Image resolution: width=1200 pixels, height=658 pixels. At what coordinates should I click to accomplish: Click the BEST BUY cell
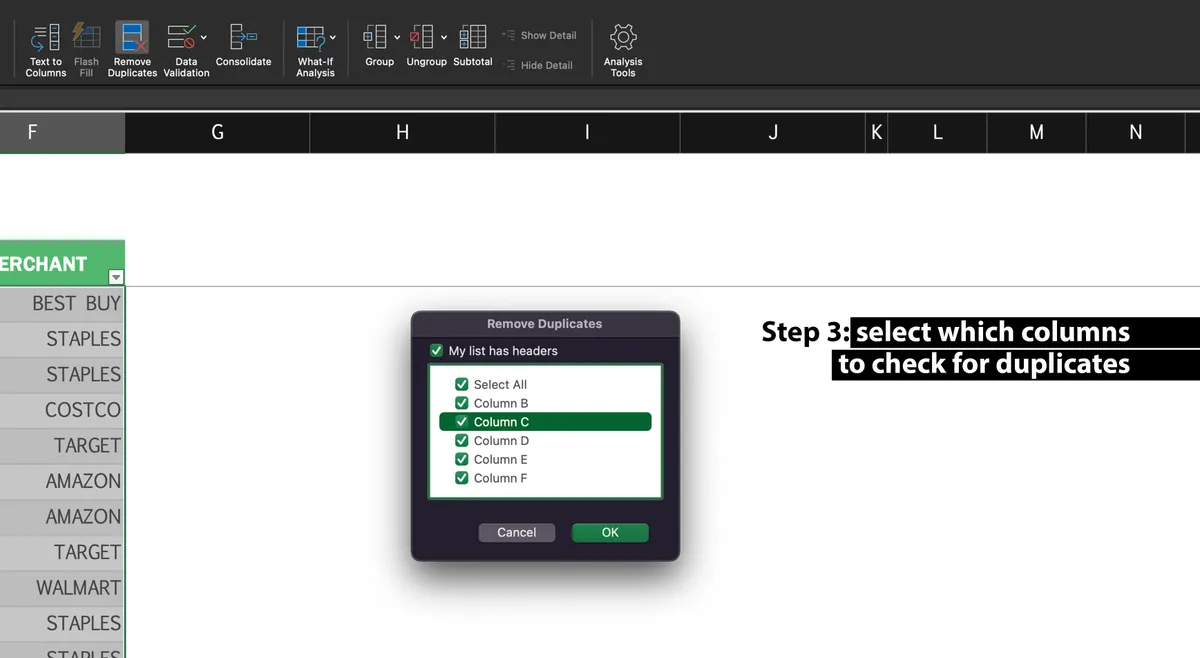[x=62, y=303]
